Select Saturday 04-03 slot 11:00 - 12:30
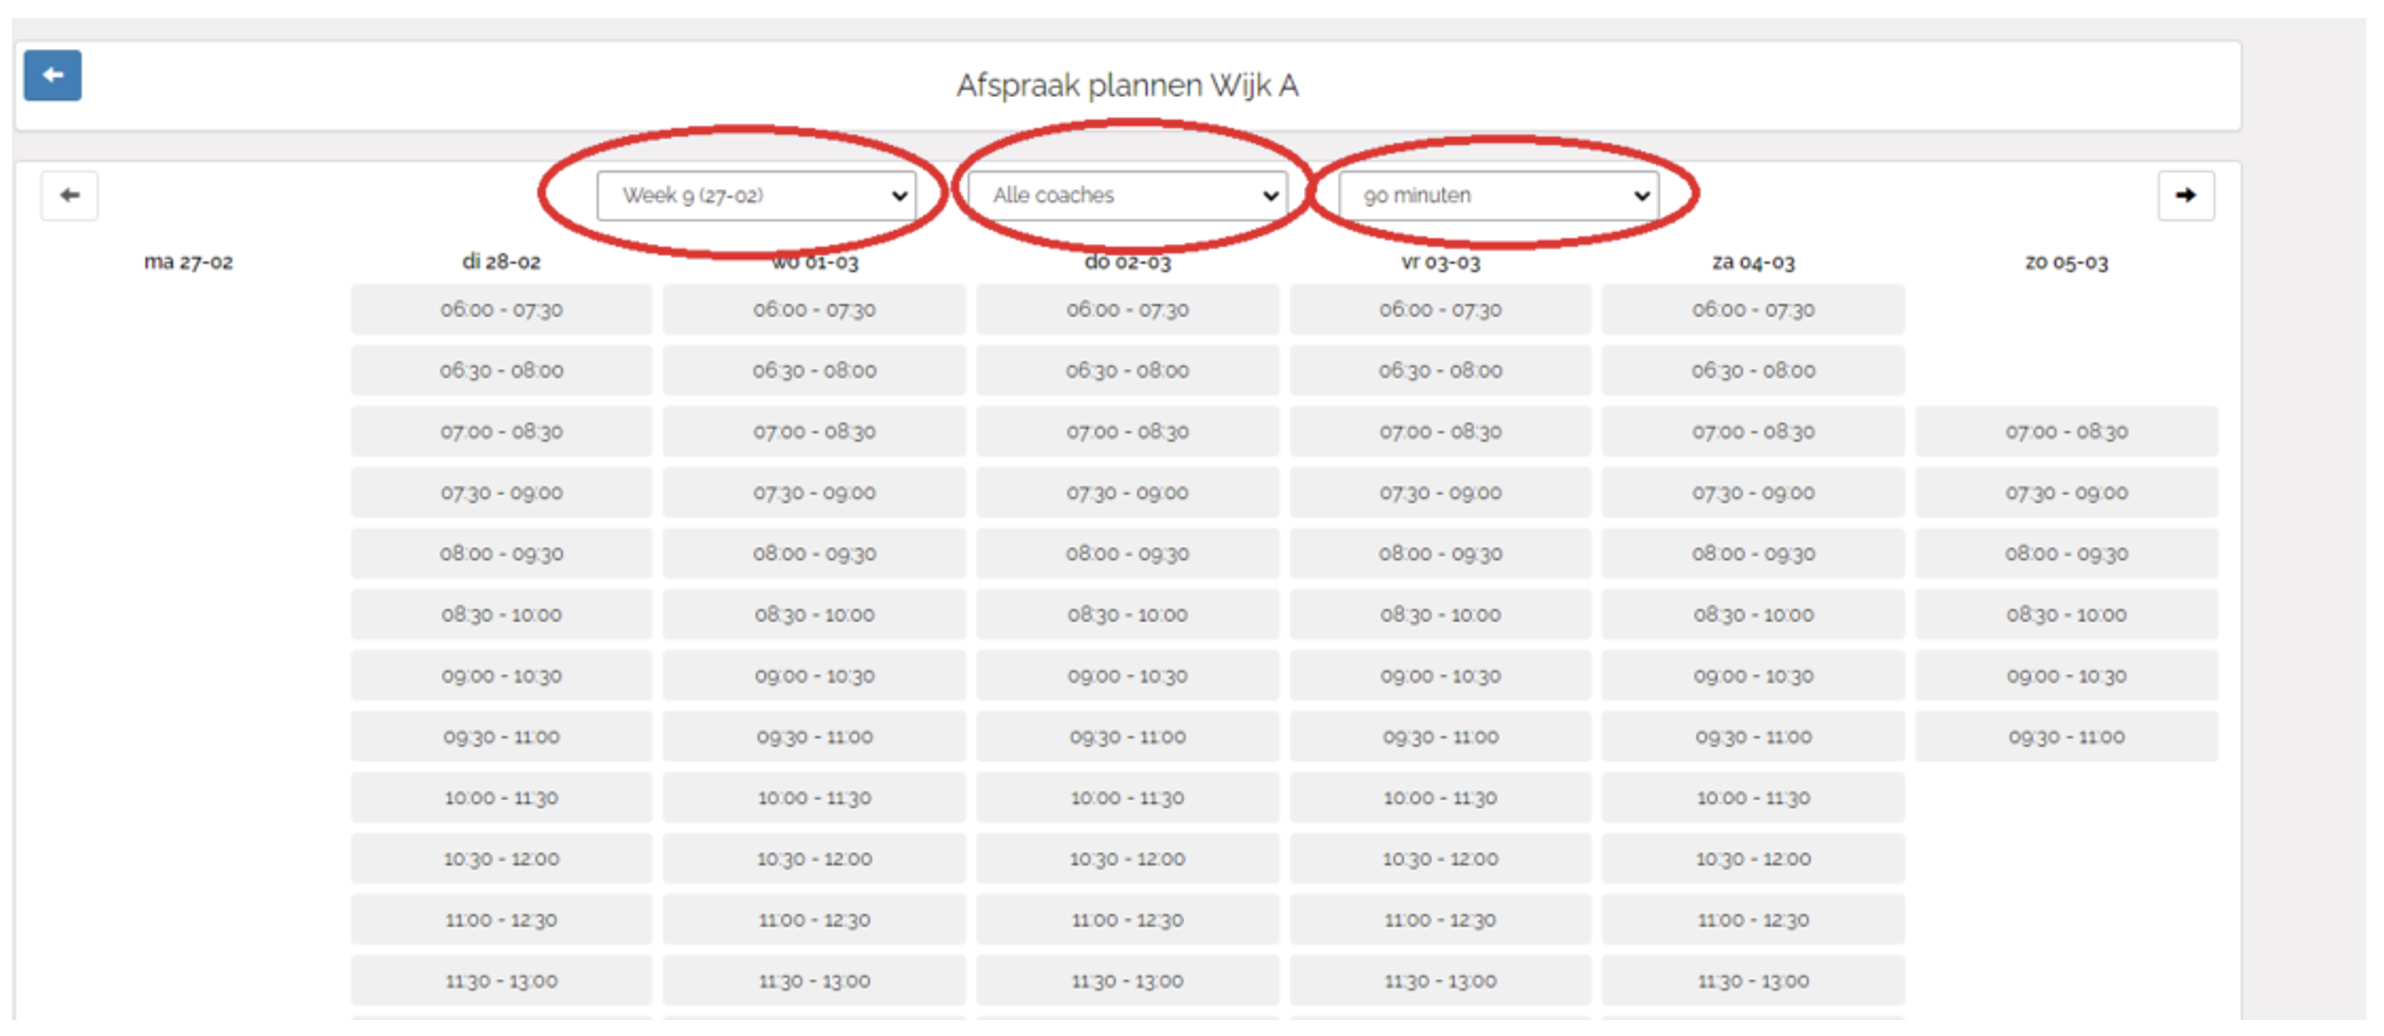The width and height of the screenshot is (2384, 1036). tap(1753, 920)
